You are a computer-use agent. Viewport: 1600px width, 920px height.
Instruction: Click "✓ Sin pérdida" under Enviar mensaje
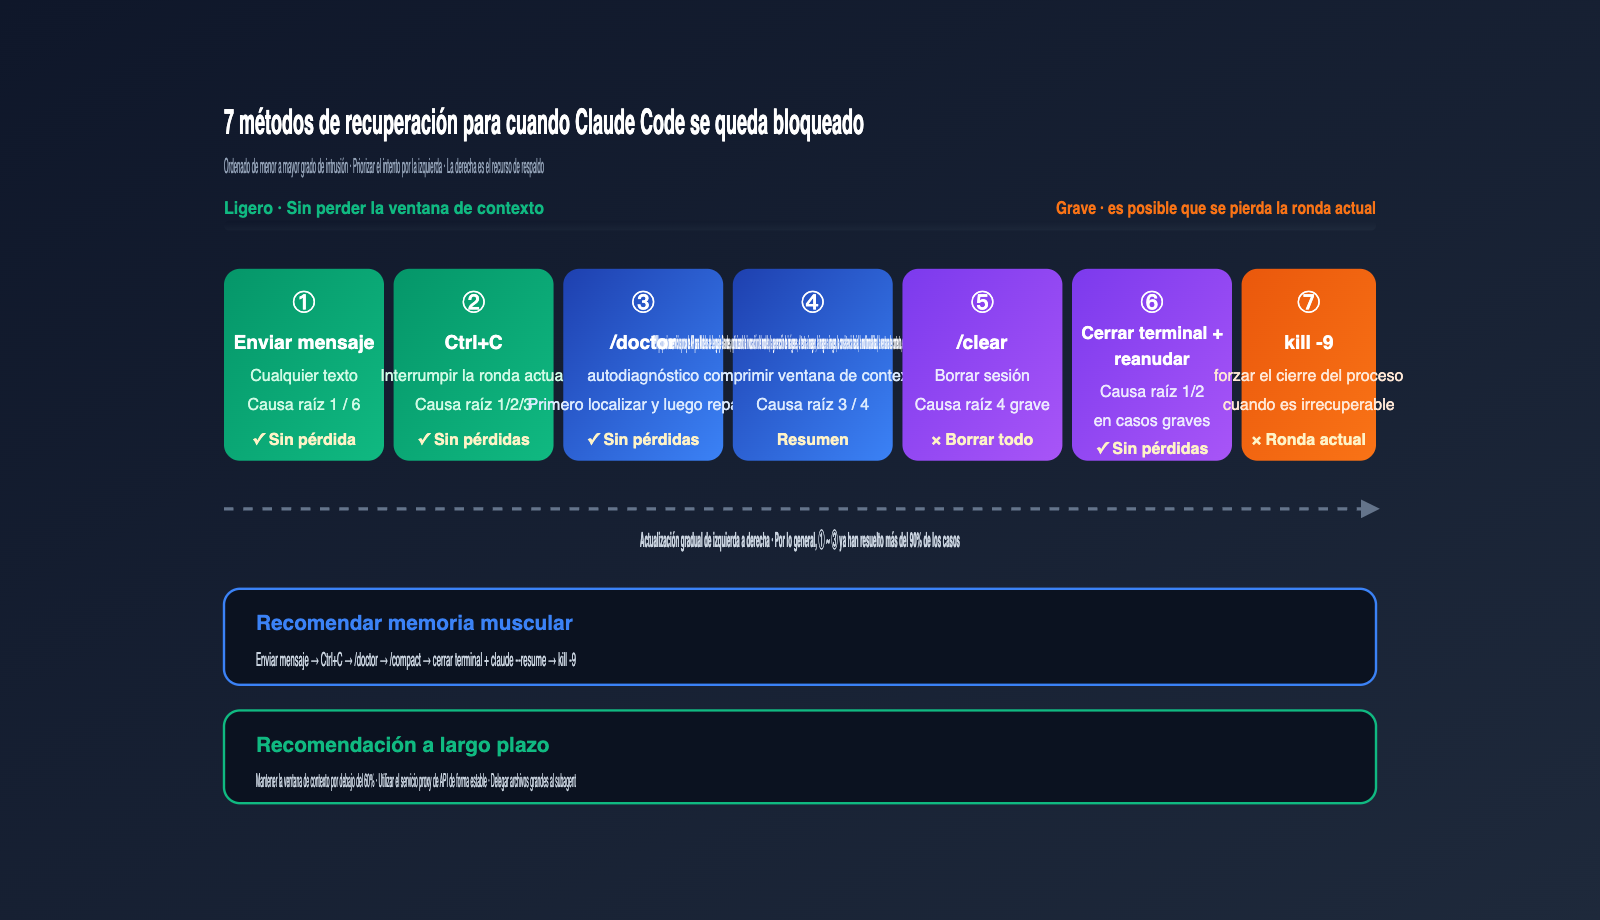pos(304,439)
